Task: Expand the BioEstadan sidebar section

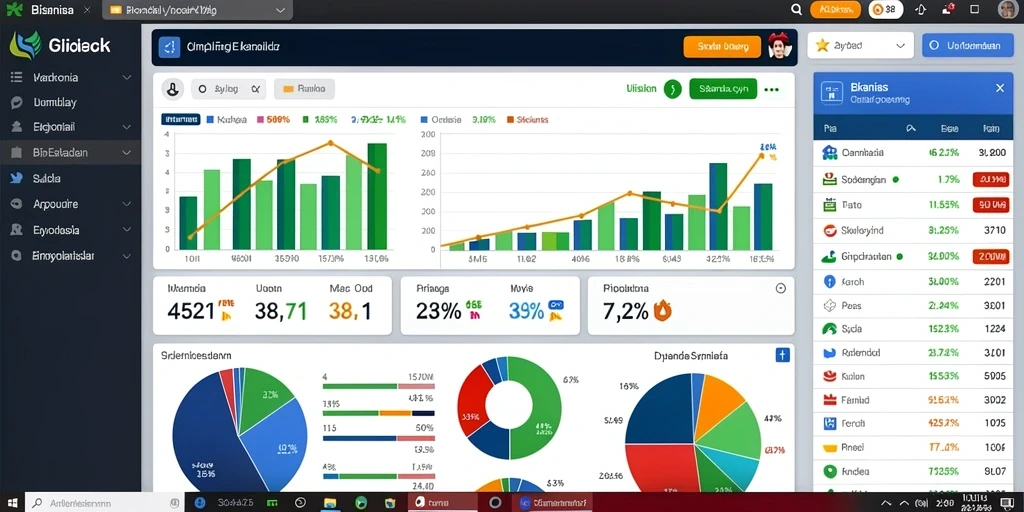Action: click(x=127, y=153)
